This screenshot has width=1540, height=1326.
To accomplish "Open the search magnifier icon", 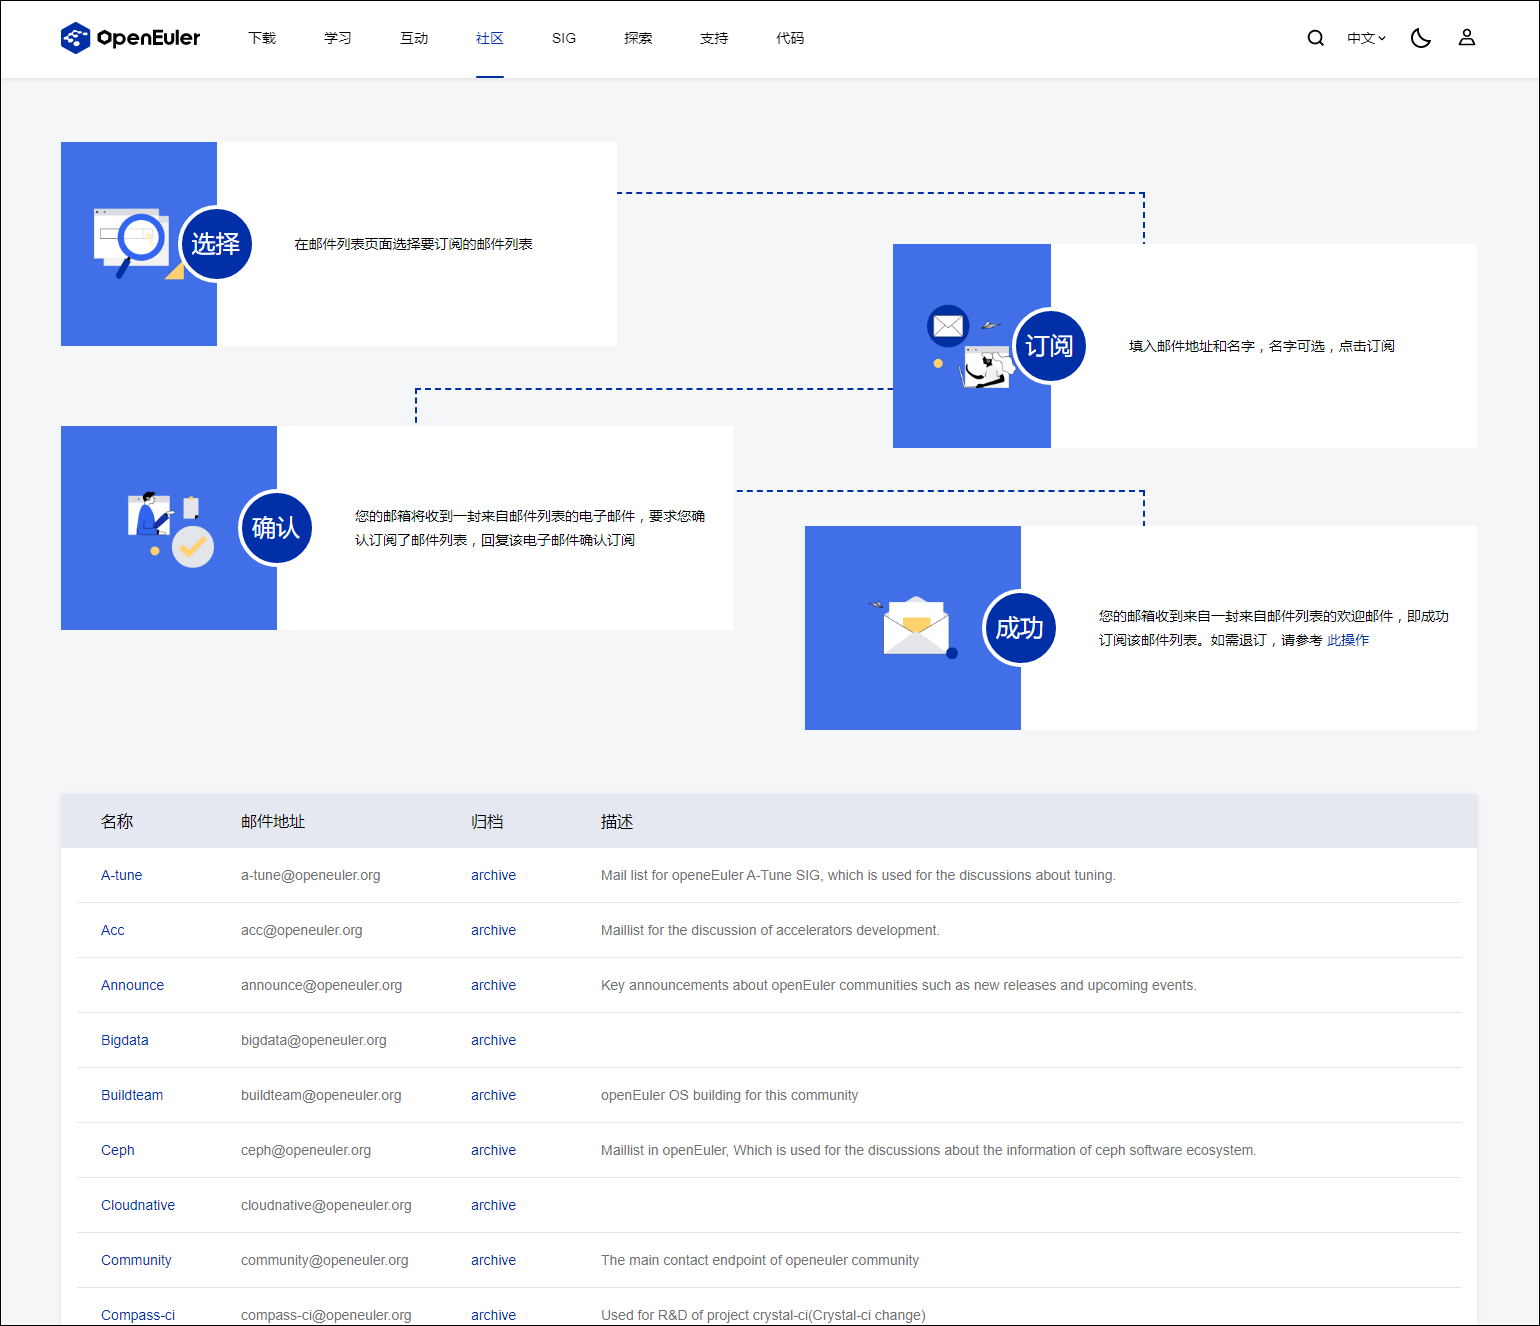I will [1315, 38].
